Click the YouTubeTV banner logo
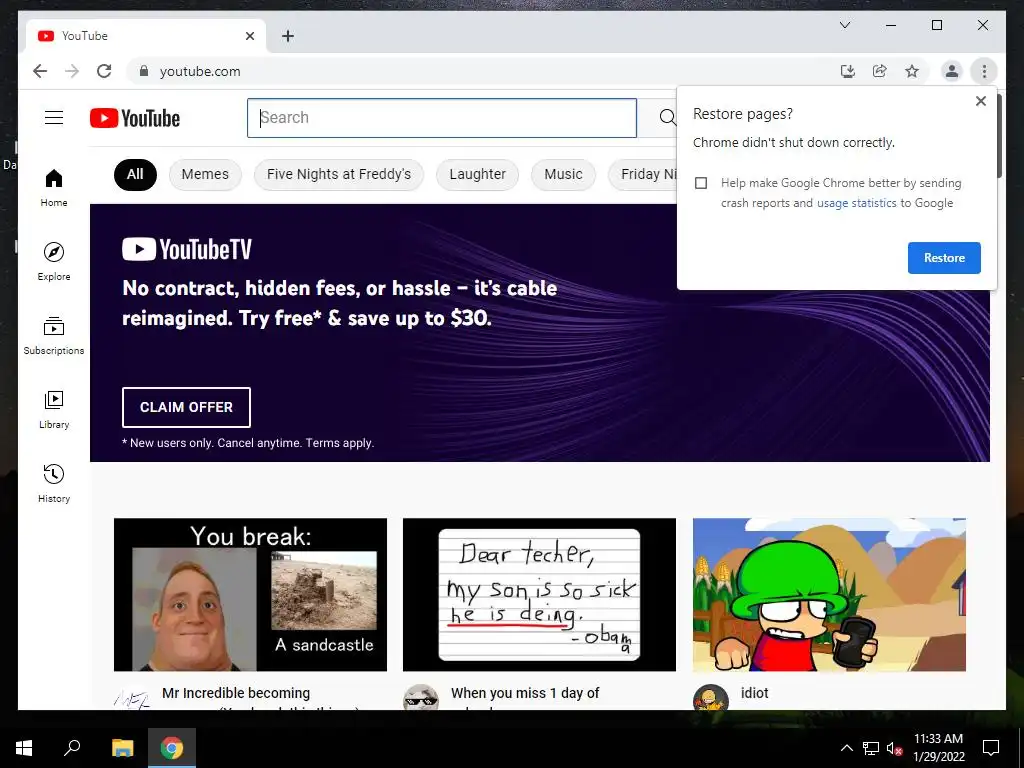The width and height of the screenshot is (1024, 768). click(186, 249)
